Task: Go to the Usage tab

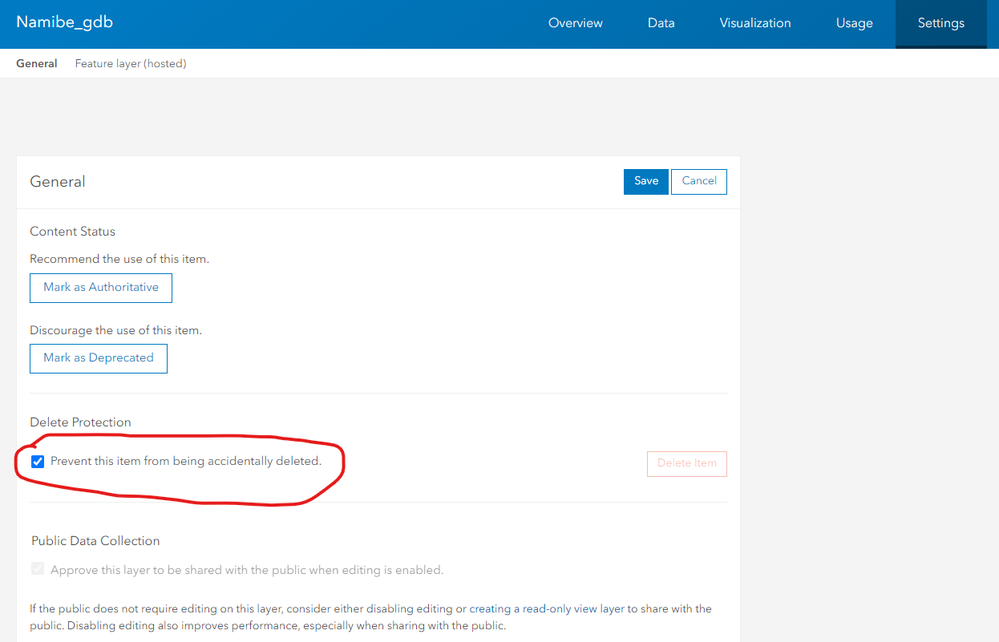Action: (x=854, y=23)
